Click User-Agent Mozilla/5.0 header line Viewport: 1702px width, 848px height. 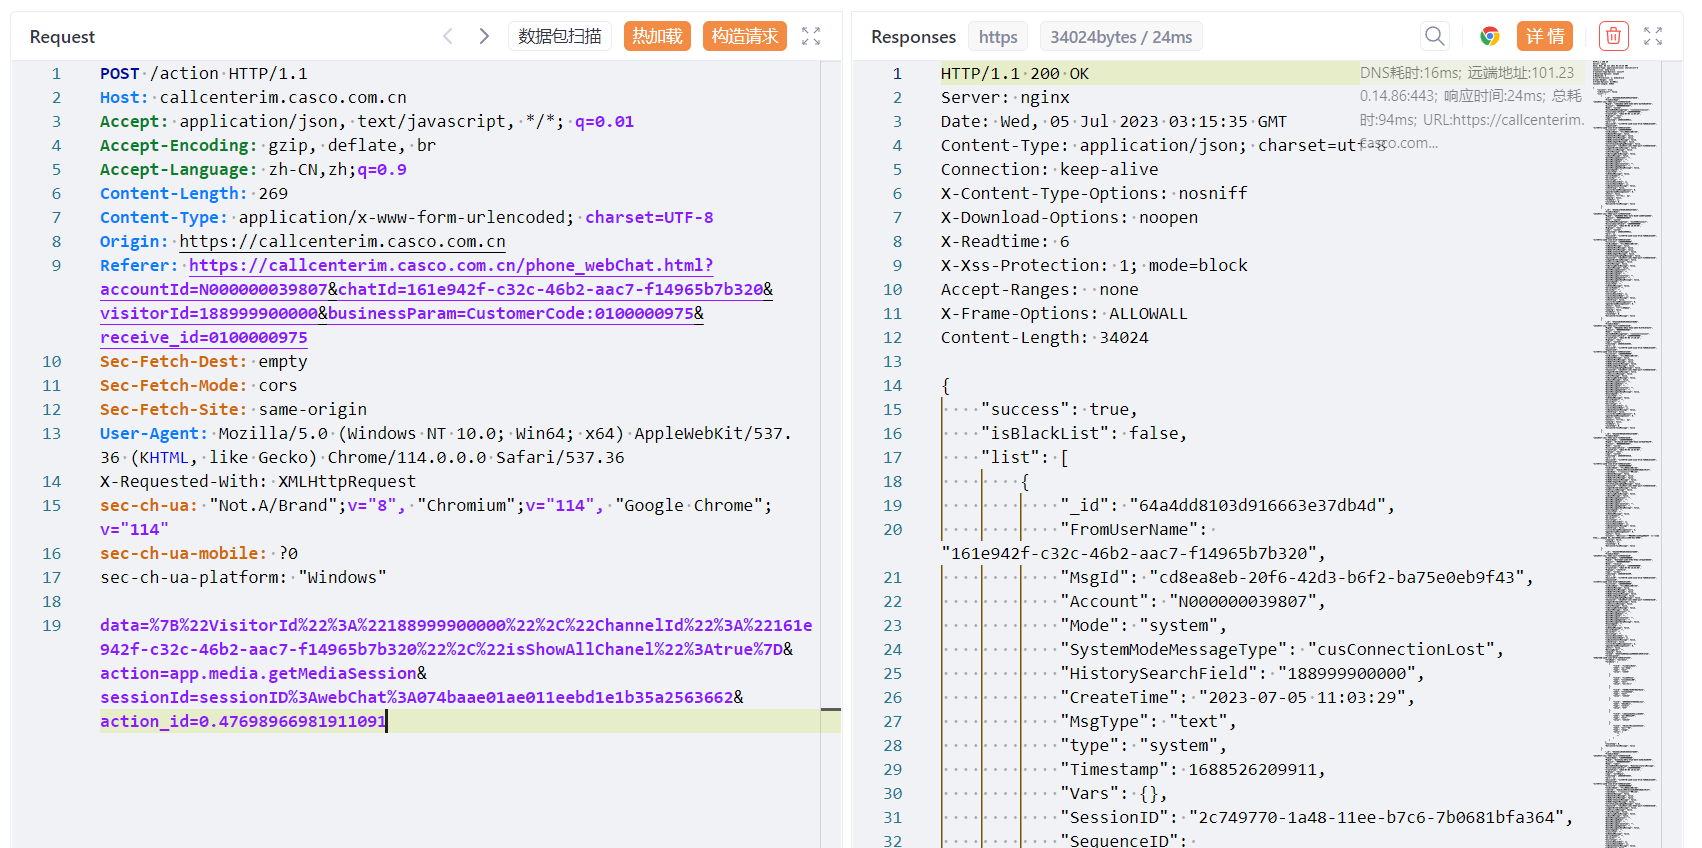click(x=446, y=445)
